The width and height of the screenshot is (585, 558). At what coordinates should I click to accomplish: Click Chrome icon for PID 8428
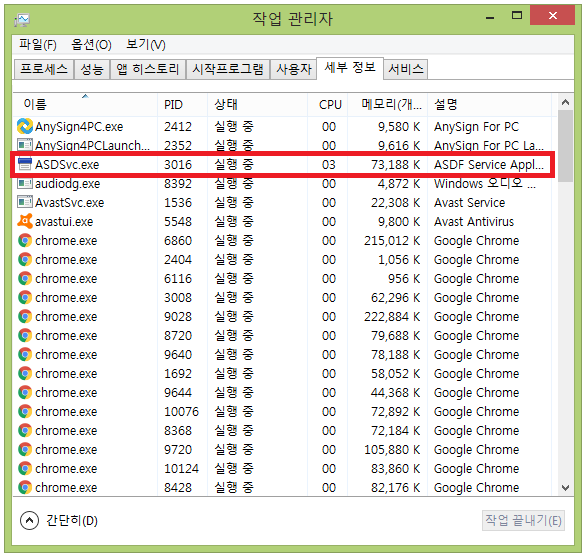coord(25,488)
